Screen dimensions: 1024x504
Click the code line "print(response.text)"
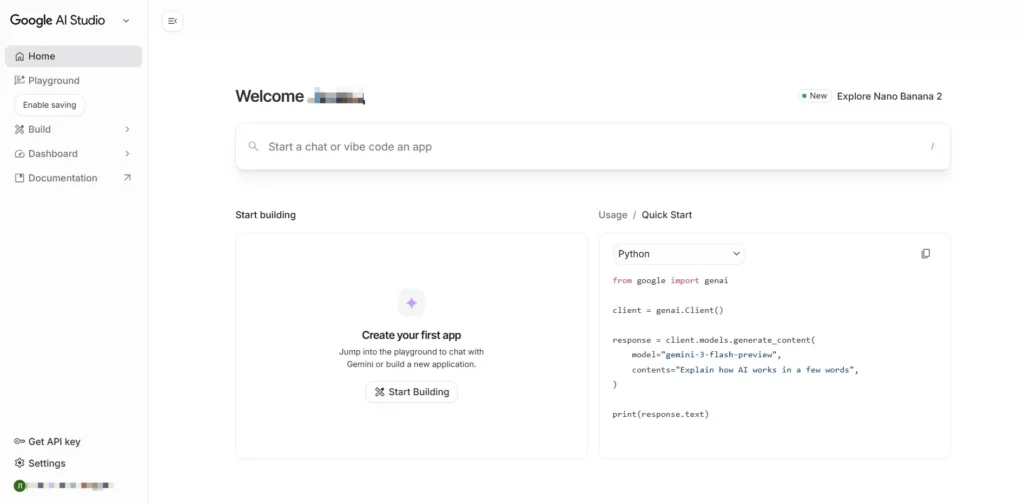pyautogui.click(x=660, y=414)
